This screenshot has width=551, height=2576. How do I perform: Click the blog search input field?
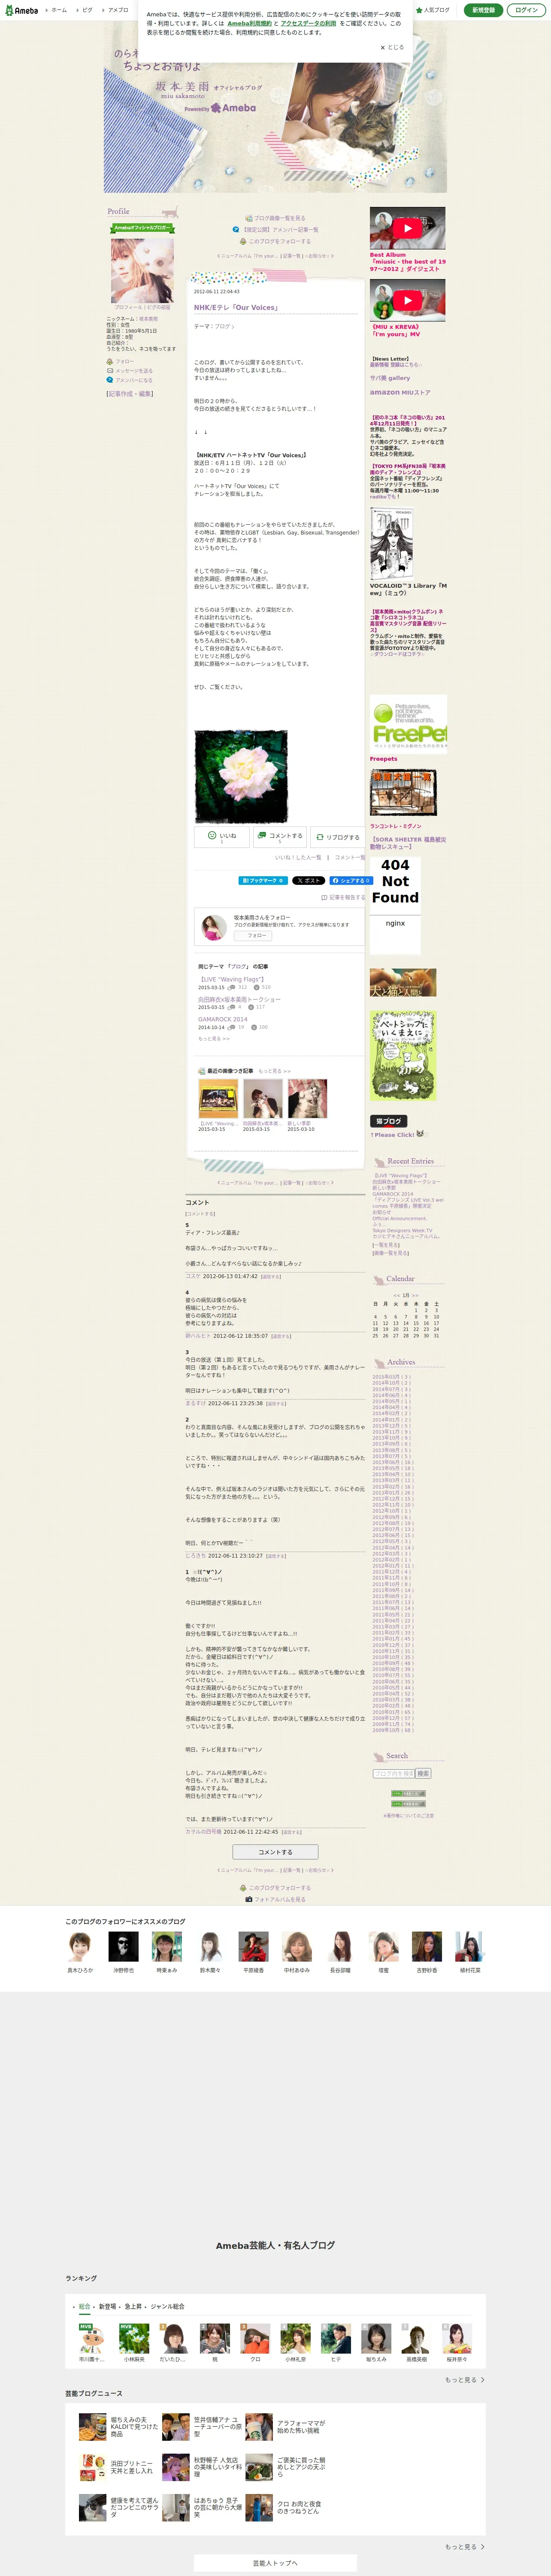(x=393, y=1773)
